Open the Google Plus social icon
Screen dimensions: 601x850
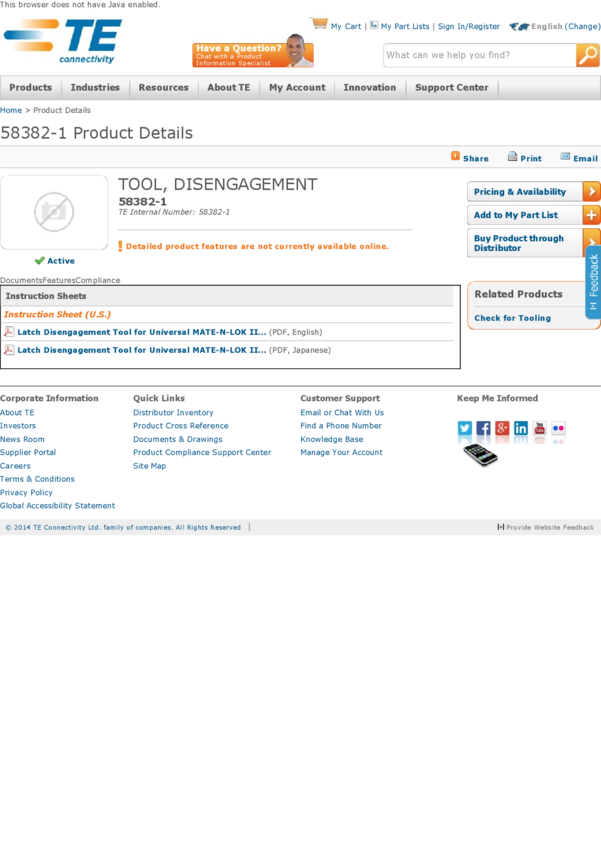tap(502, 428)
